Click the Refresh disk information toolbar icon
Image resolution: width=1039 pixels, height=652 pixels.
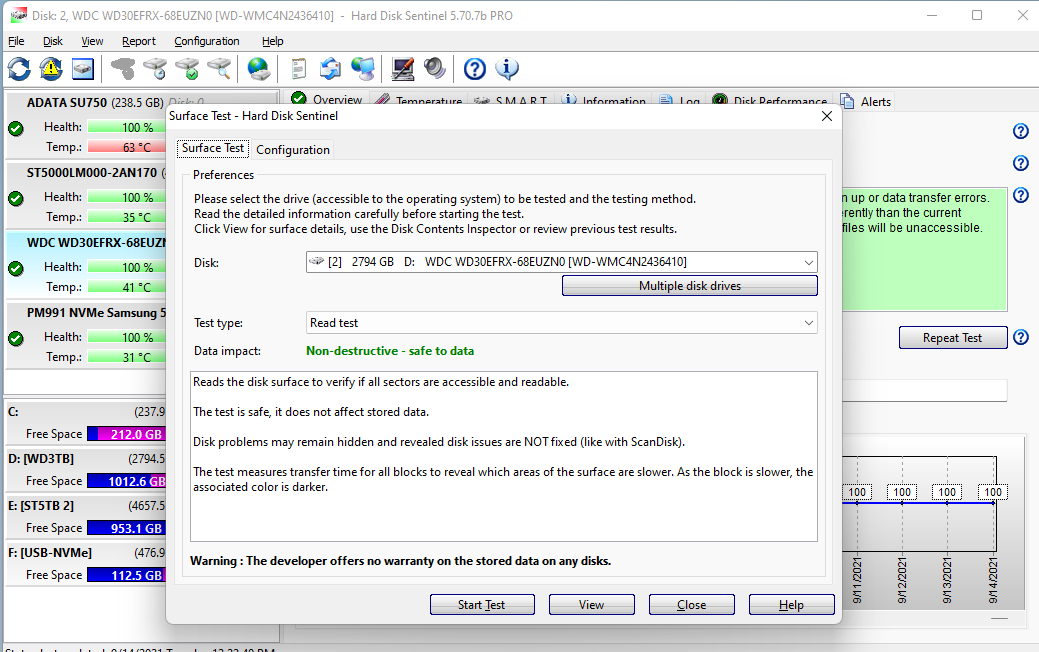[x=19, y=68]
